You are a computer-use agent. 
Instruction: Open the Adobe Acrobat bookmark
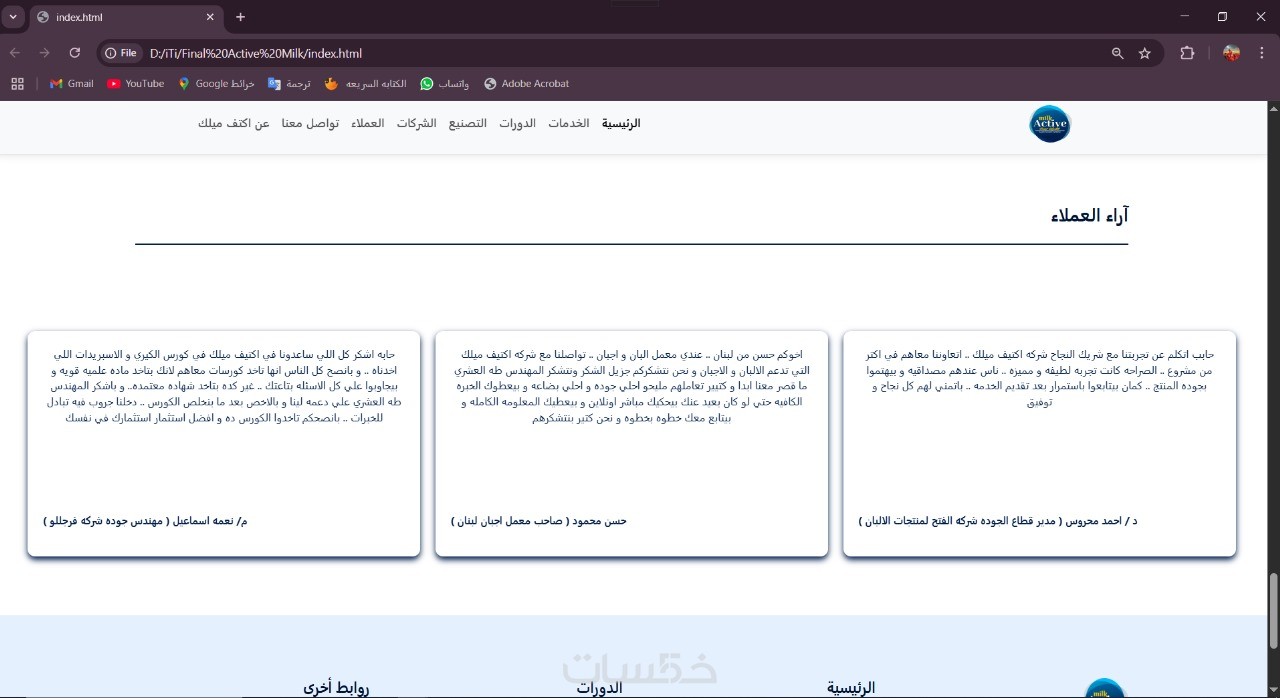[x=526, y=84]
